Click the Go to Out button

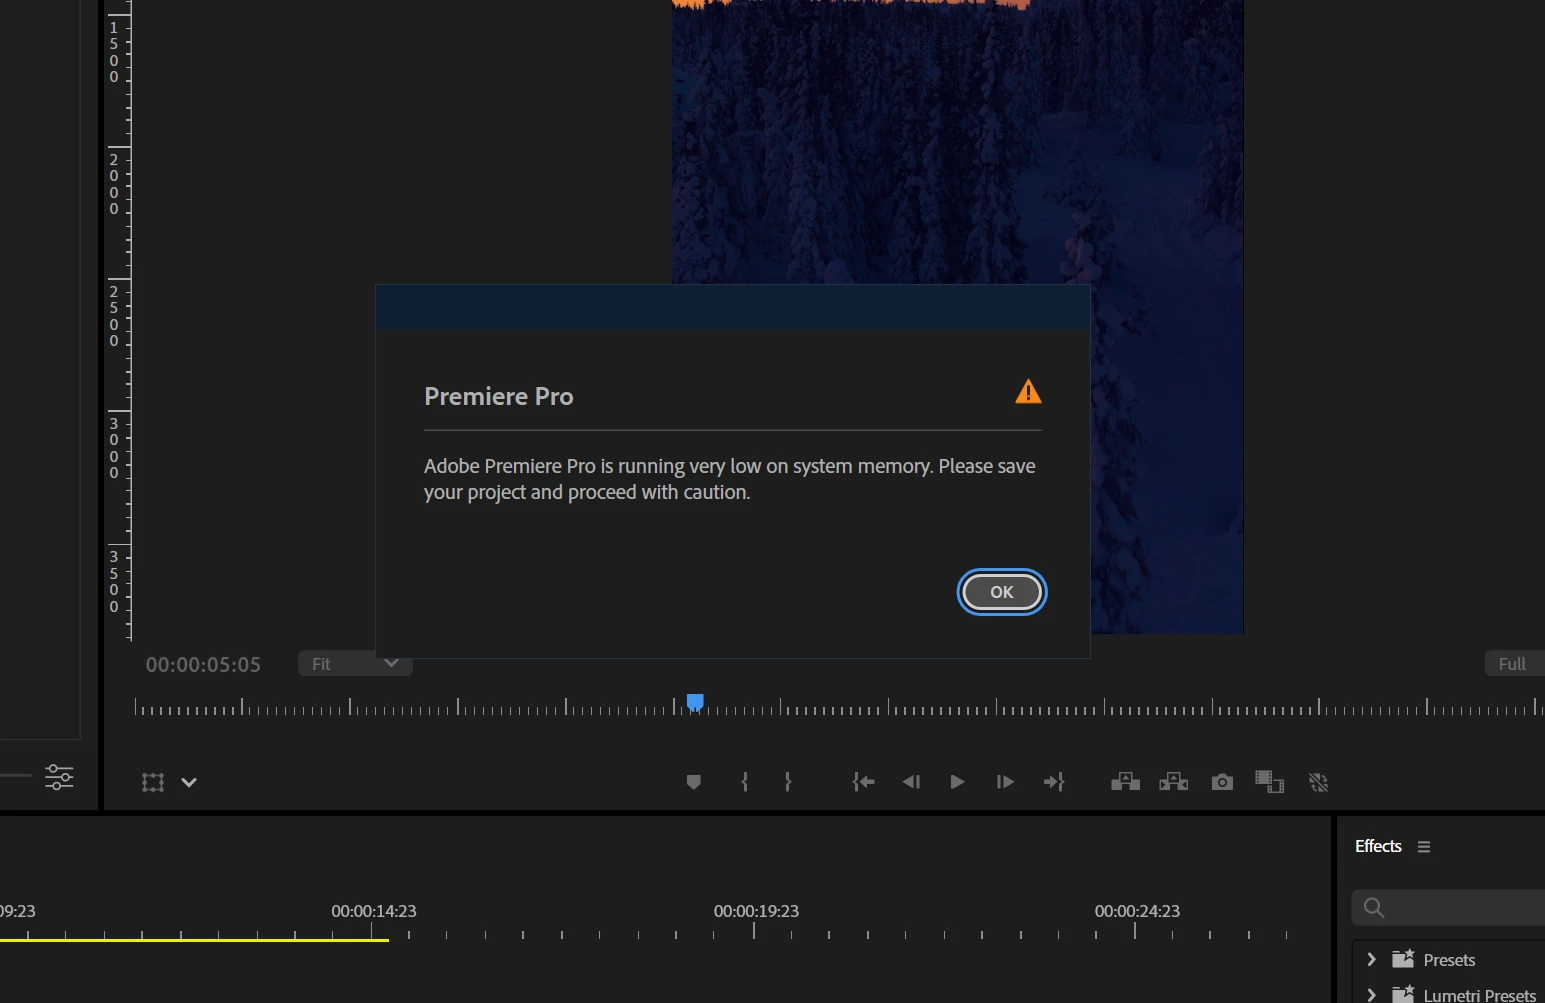(x=1054, y=782)
